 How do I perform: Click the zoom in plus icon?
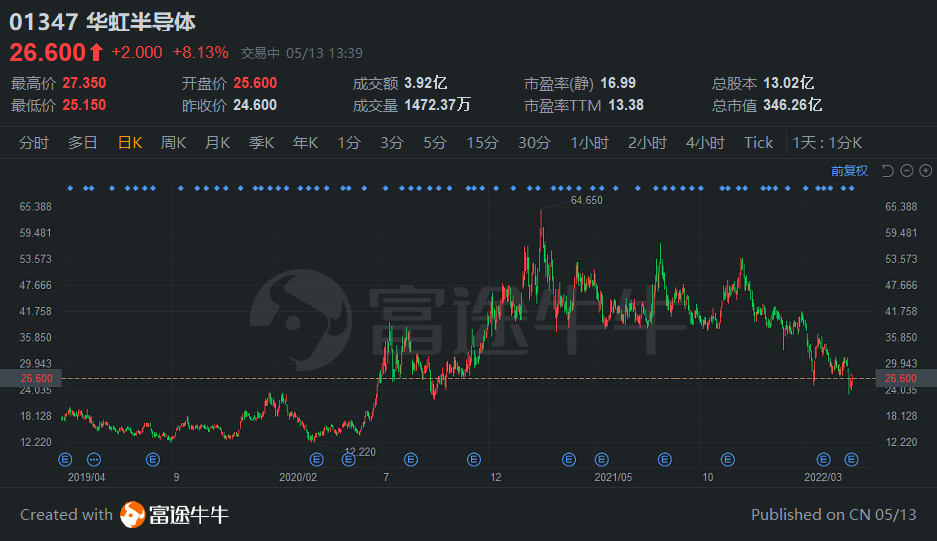pos(926,171)
